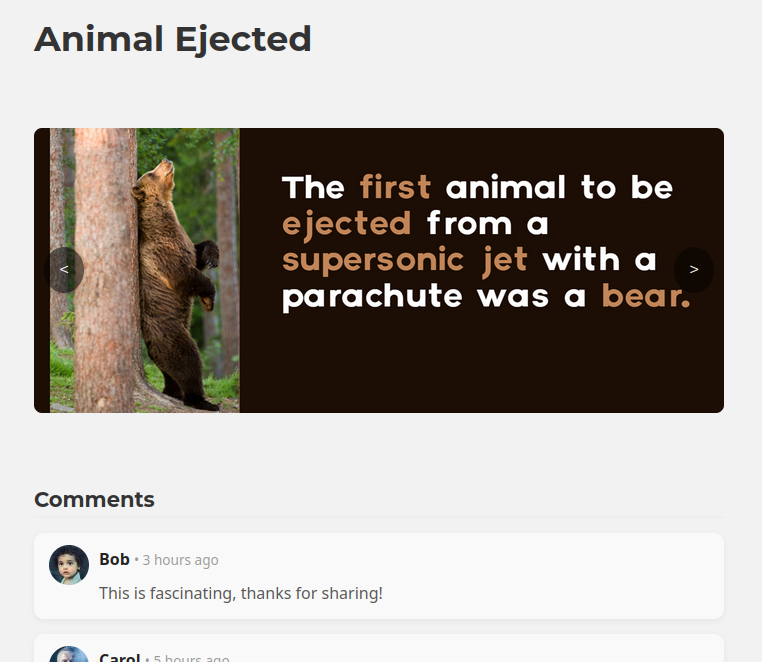Click the word 'parachute' in the slide
Image resolution: width=762 pixels, height=662 pixels.
click(372, 296)
